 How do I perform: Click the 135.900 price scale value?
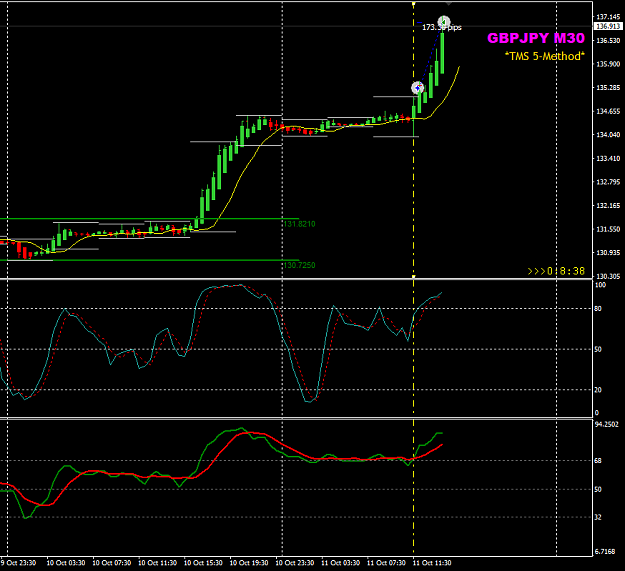(x=608, y=64)
